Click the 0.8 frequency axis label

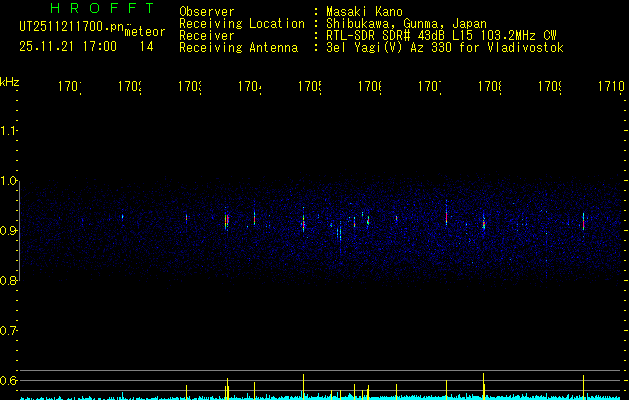pos(9,281)
